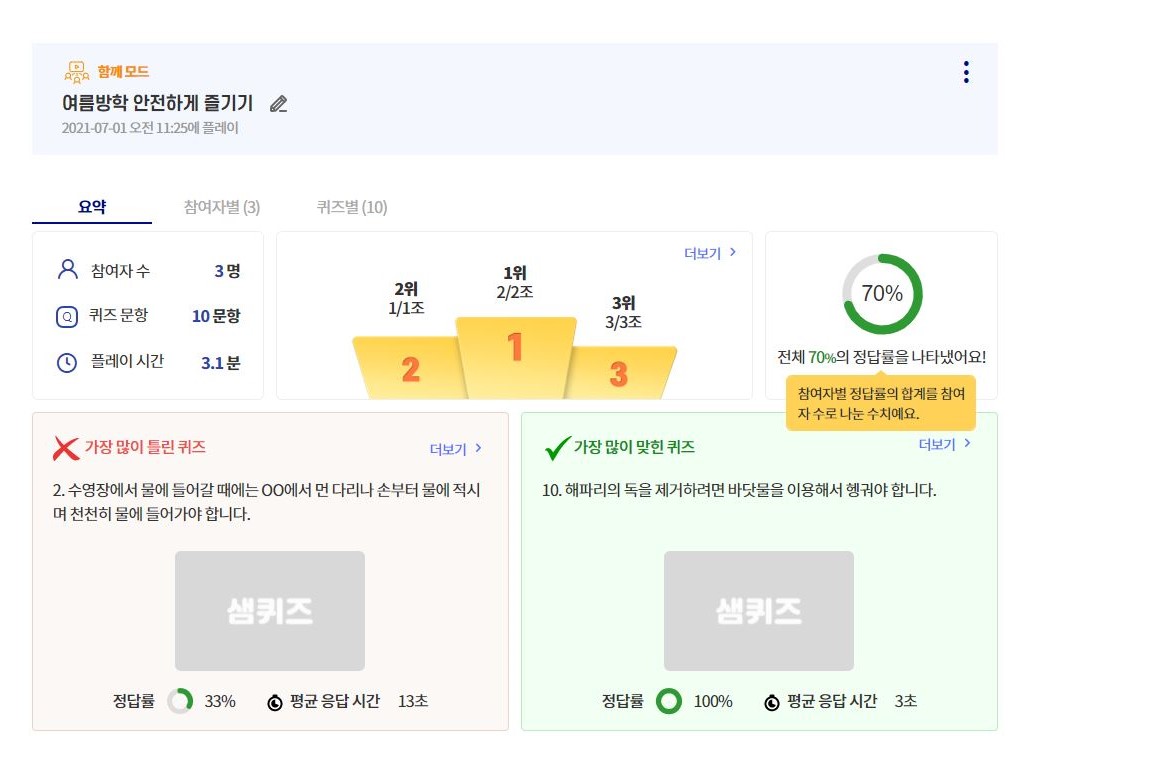The image size is (1173, 778).
Task: Click the red X most-missed quiz icon
Action: pos(66,448)
